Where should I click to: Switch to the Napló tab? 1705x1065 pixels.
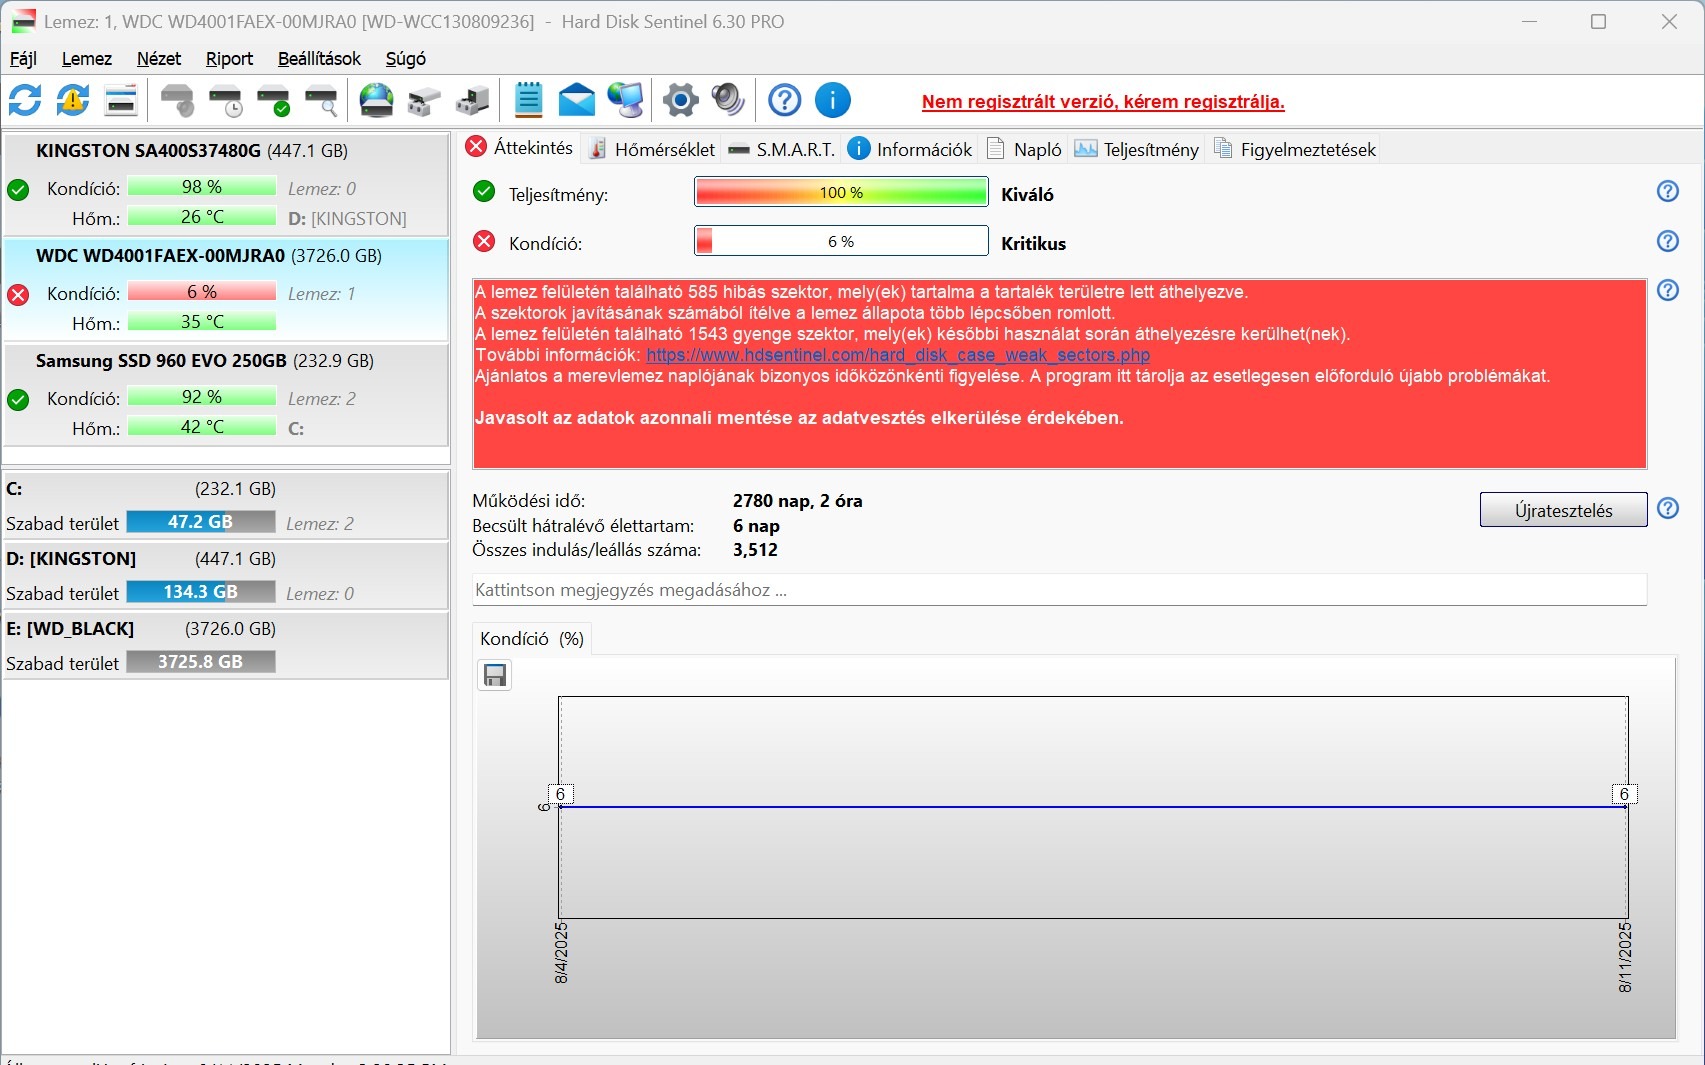1024,149
